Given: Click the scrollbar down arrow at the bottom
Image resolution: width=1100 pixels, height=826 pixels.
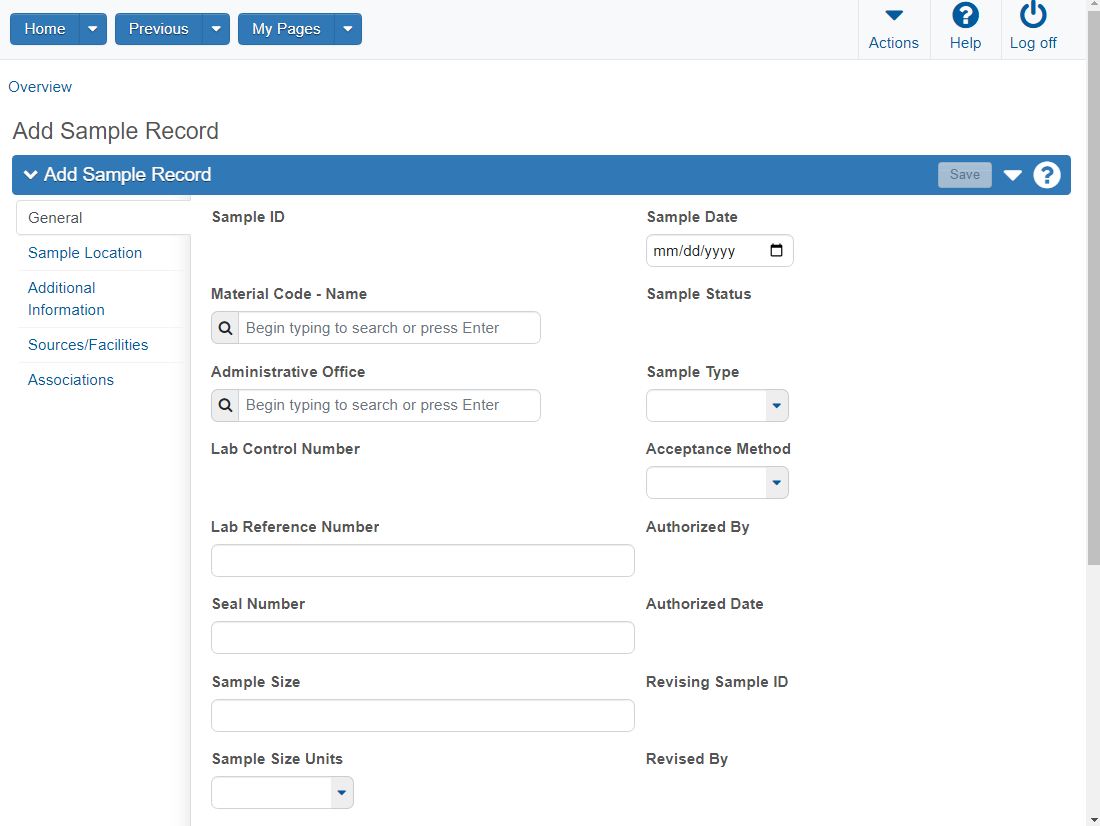Looking at the screenshot, I should coord(1093,820).
